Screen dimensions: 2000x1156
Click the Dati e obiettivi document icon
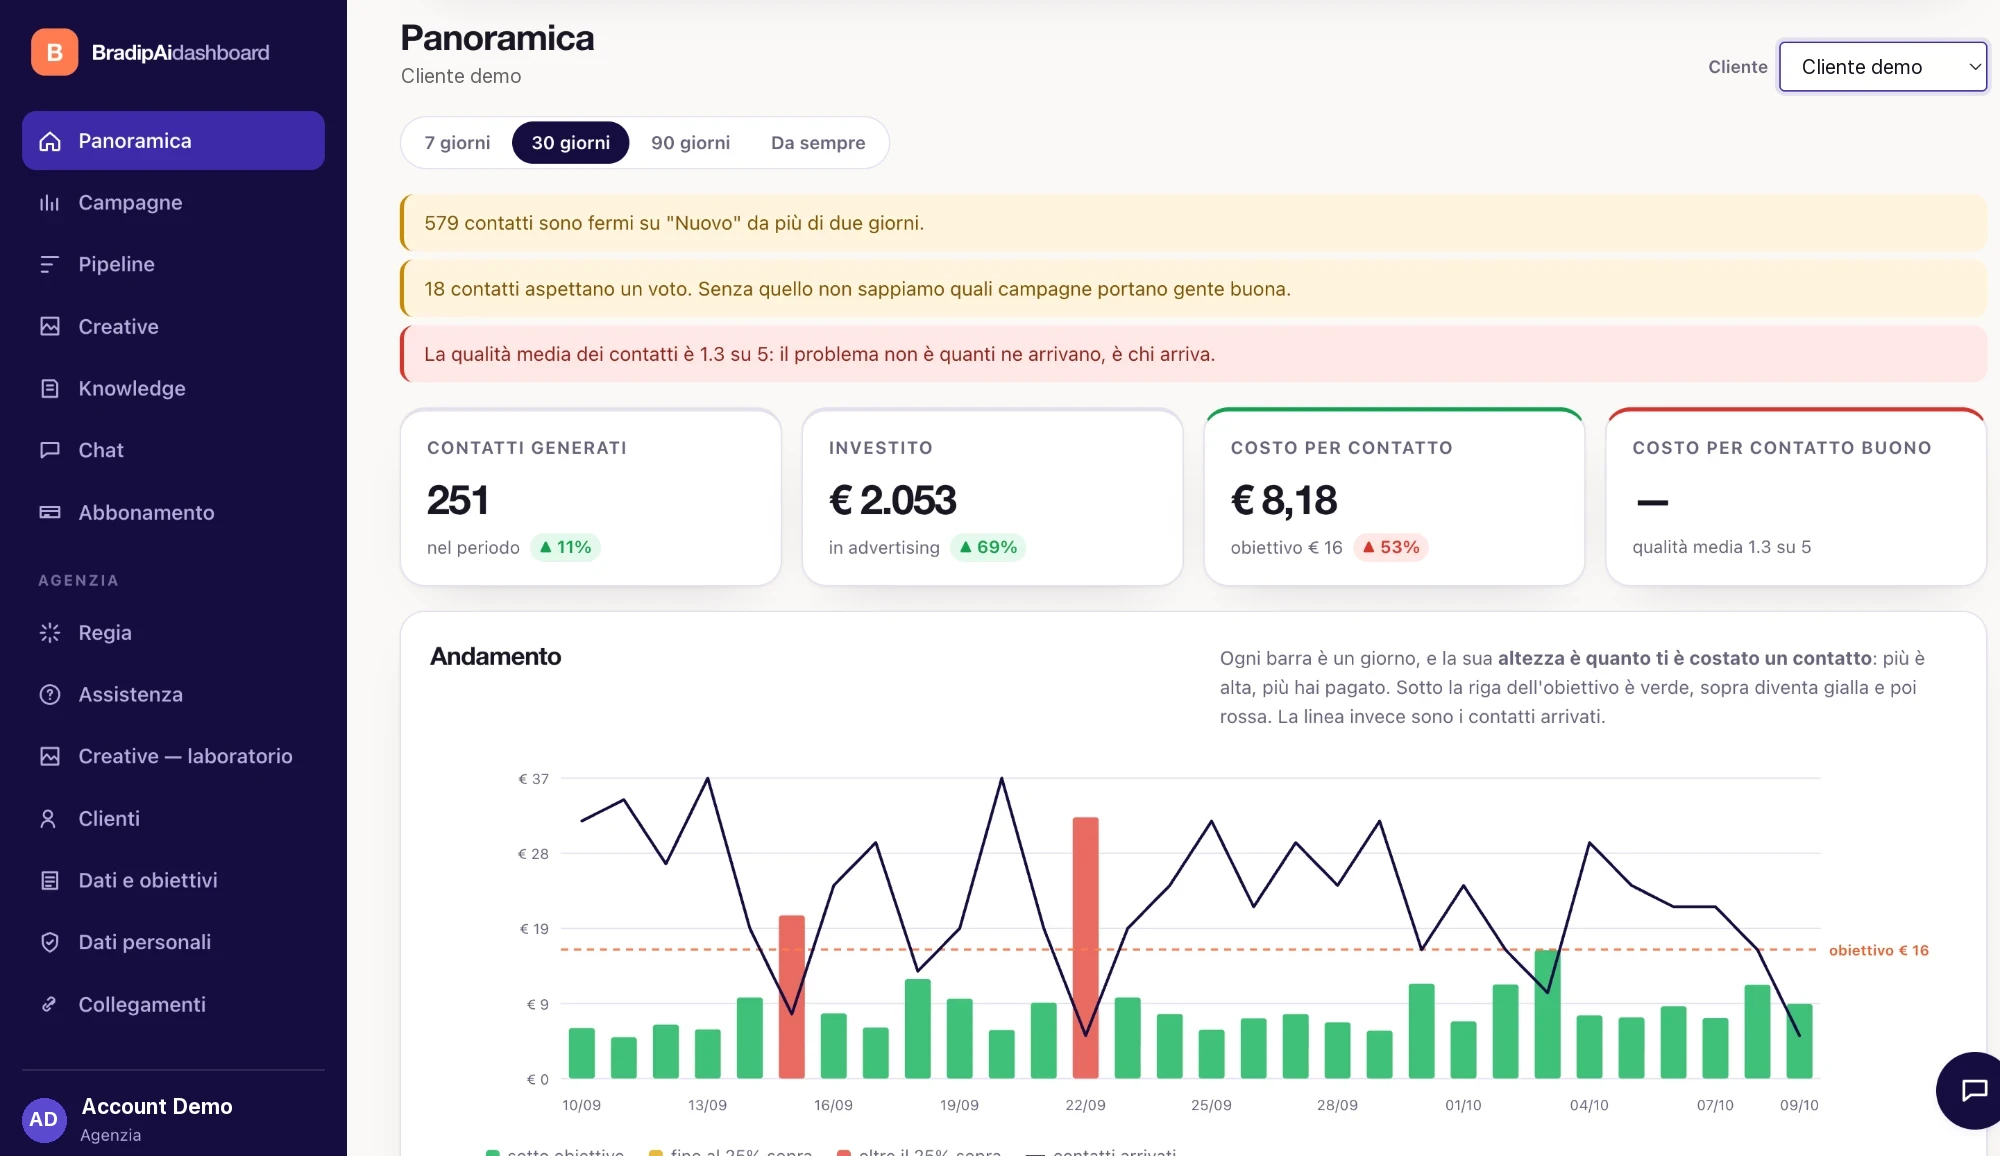coord(50,881)
